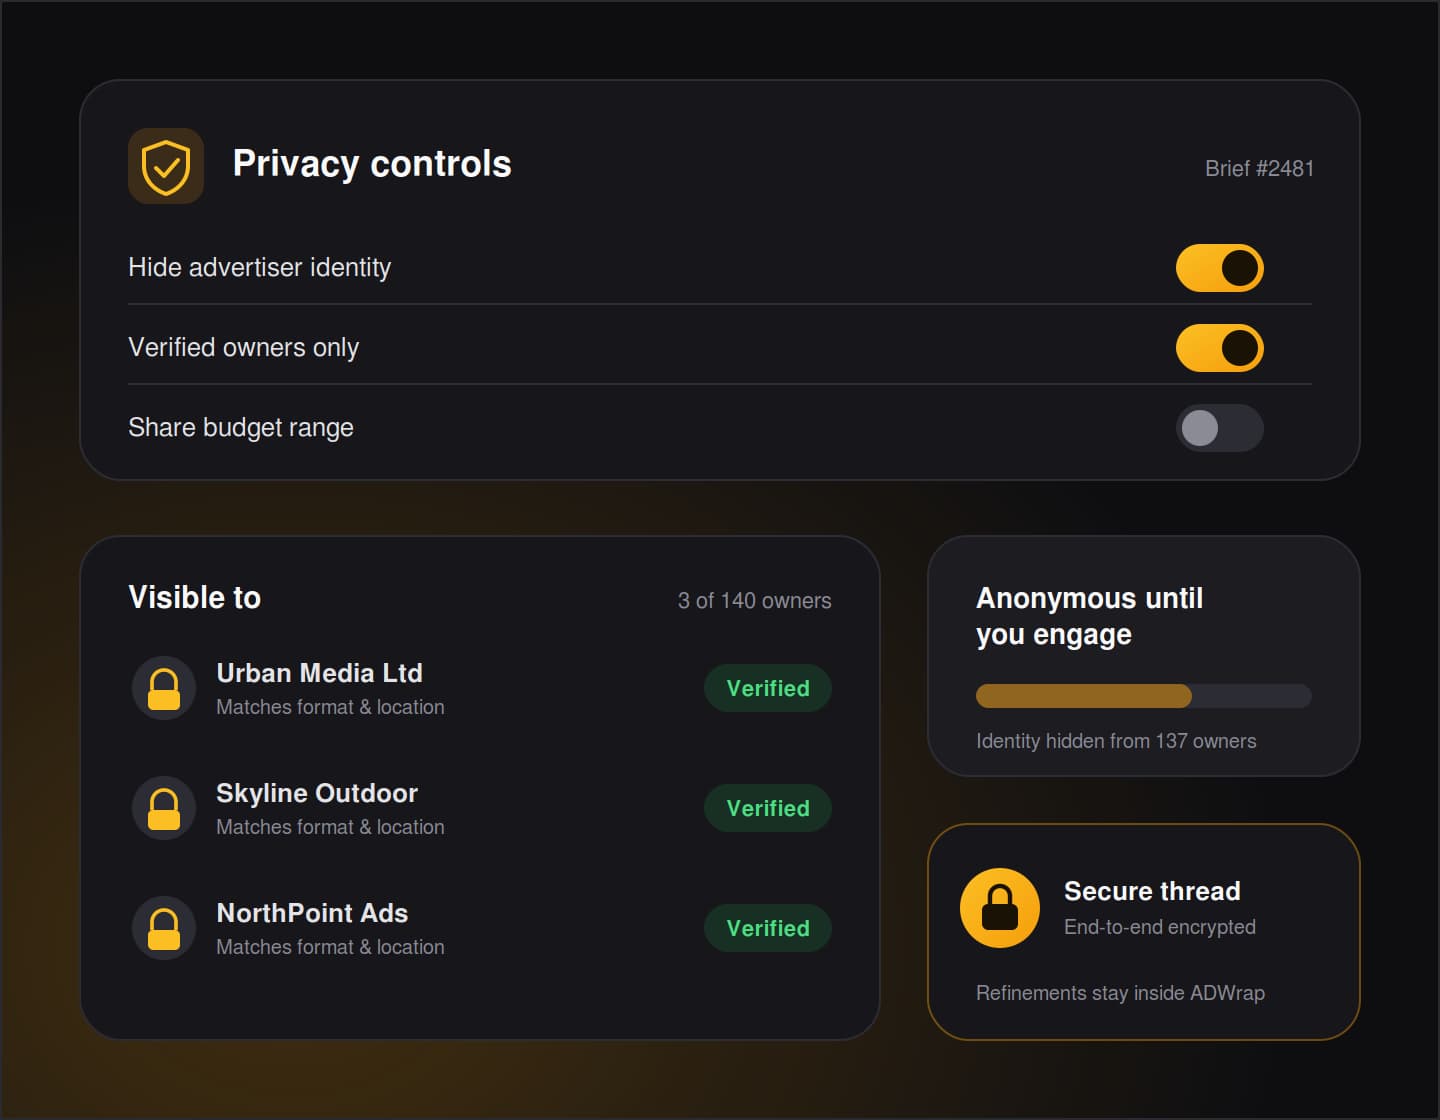
Task: Click Refinements stay inside ADWrap text
Action: (x=1120, y=993)
